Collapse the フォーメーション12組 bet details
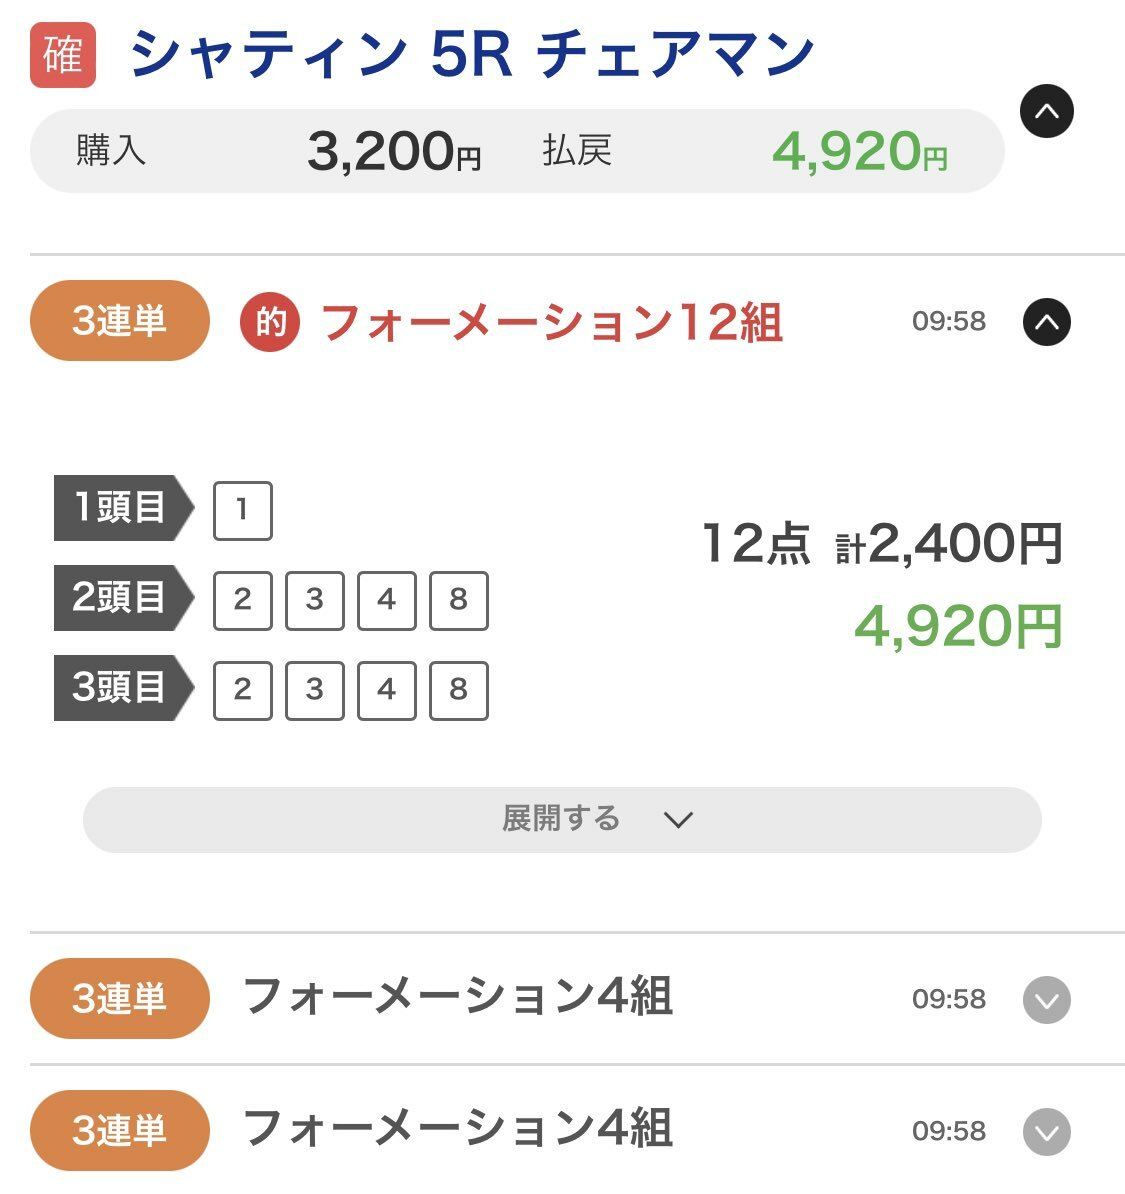The height and width of the screenshot is (1194, 1125). click(x=1047, y=321)
